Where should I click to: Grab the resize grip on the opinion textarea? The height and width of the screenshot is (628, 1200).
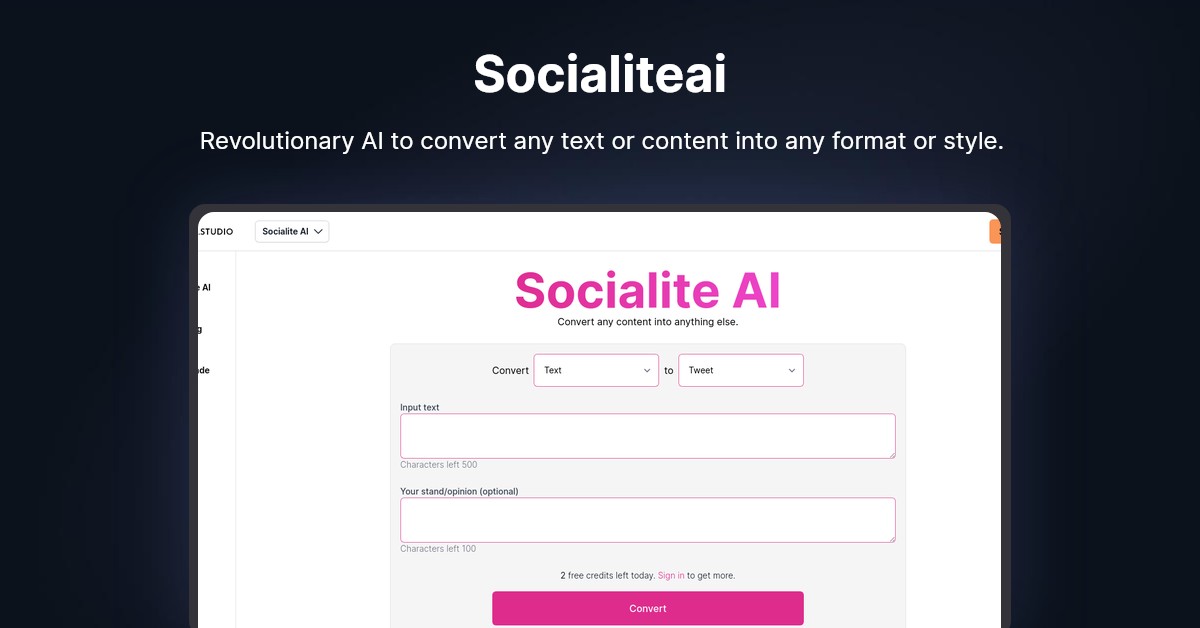[x=891, y=538]
